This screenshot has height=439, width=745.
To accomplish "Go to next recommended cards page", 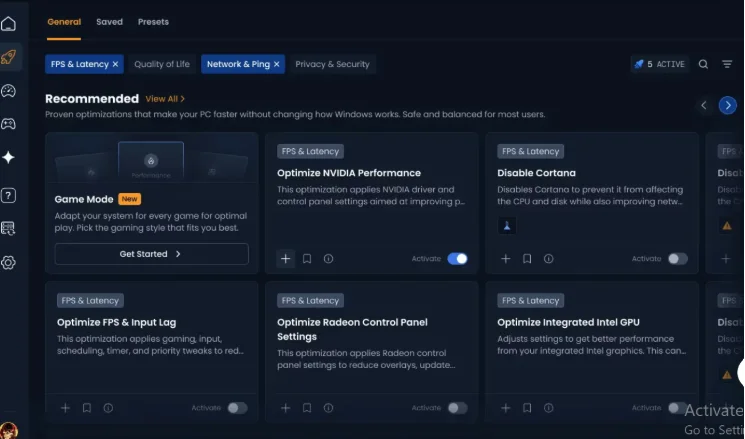I will [x=727, y=105].
